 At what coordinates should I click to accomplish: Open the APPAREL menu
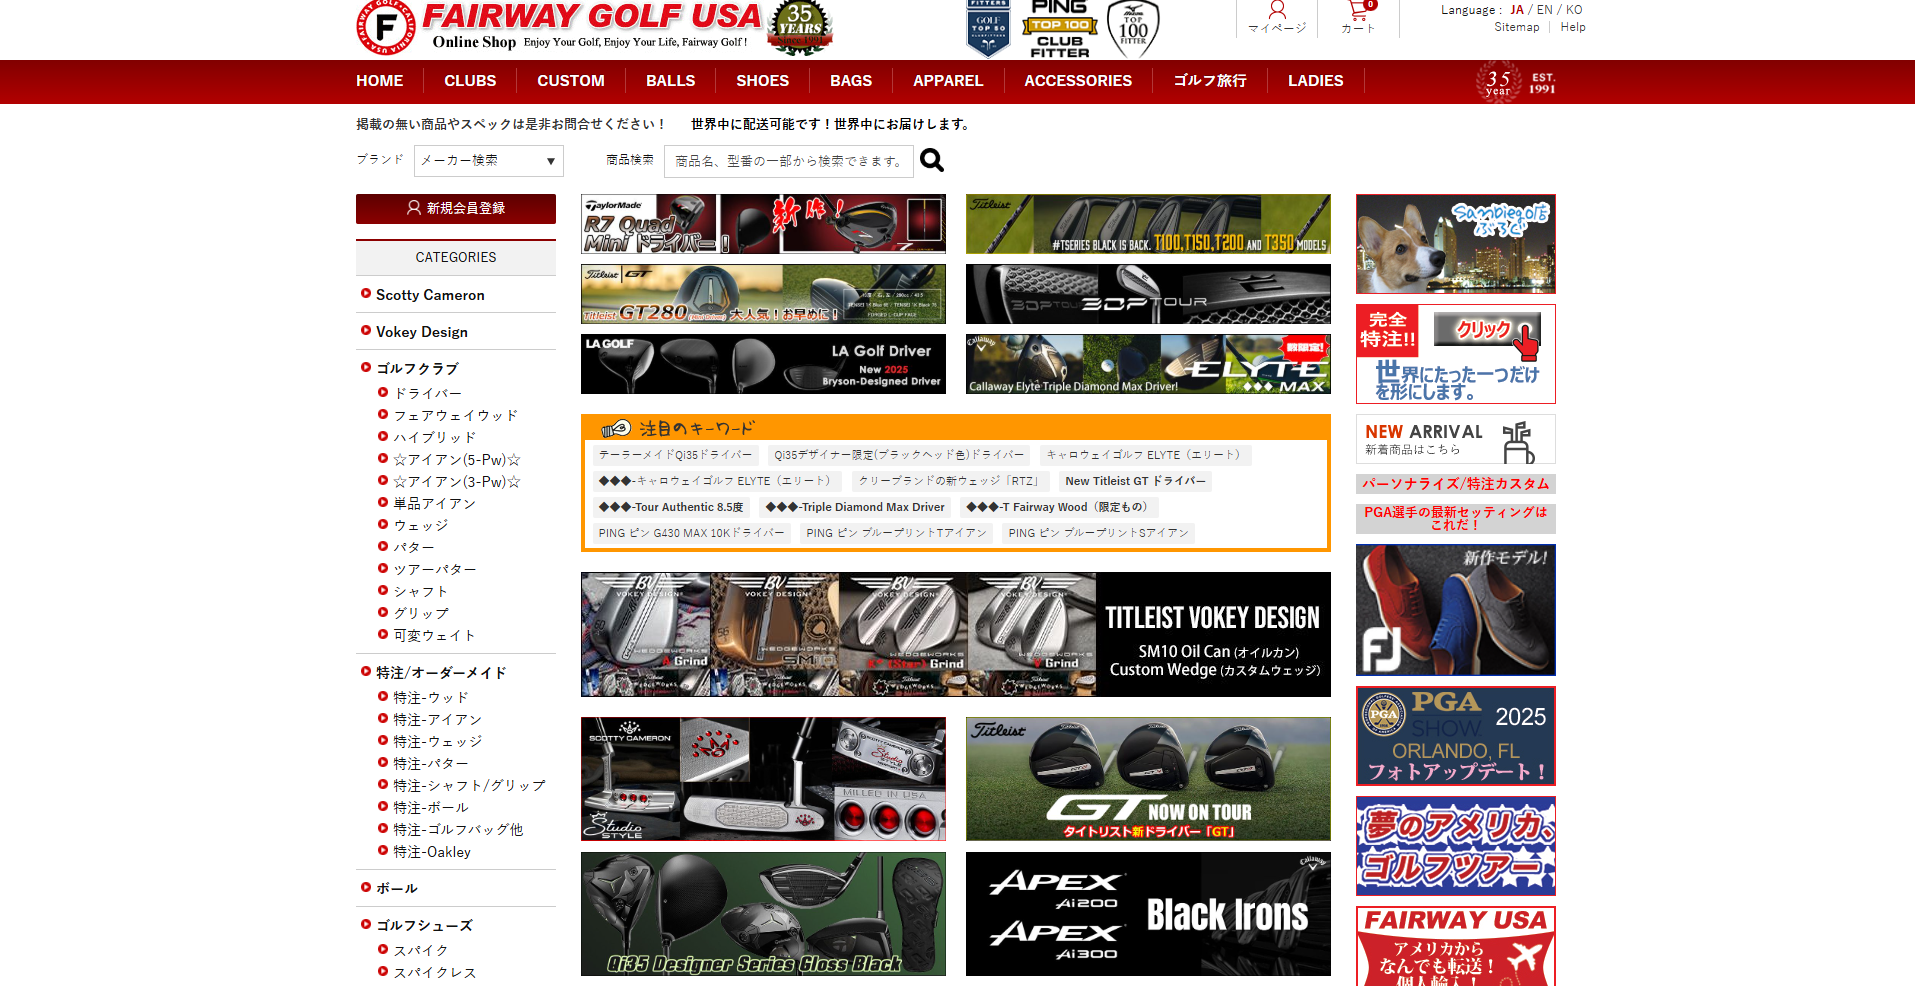948,81
